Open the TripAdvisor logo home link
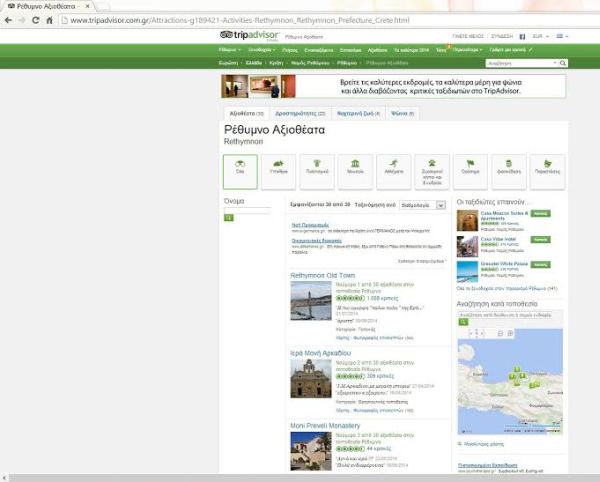 pos(249,36)
